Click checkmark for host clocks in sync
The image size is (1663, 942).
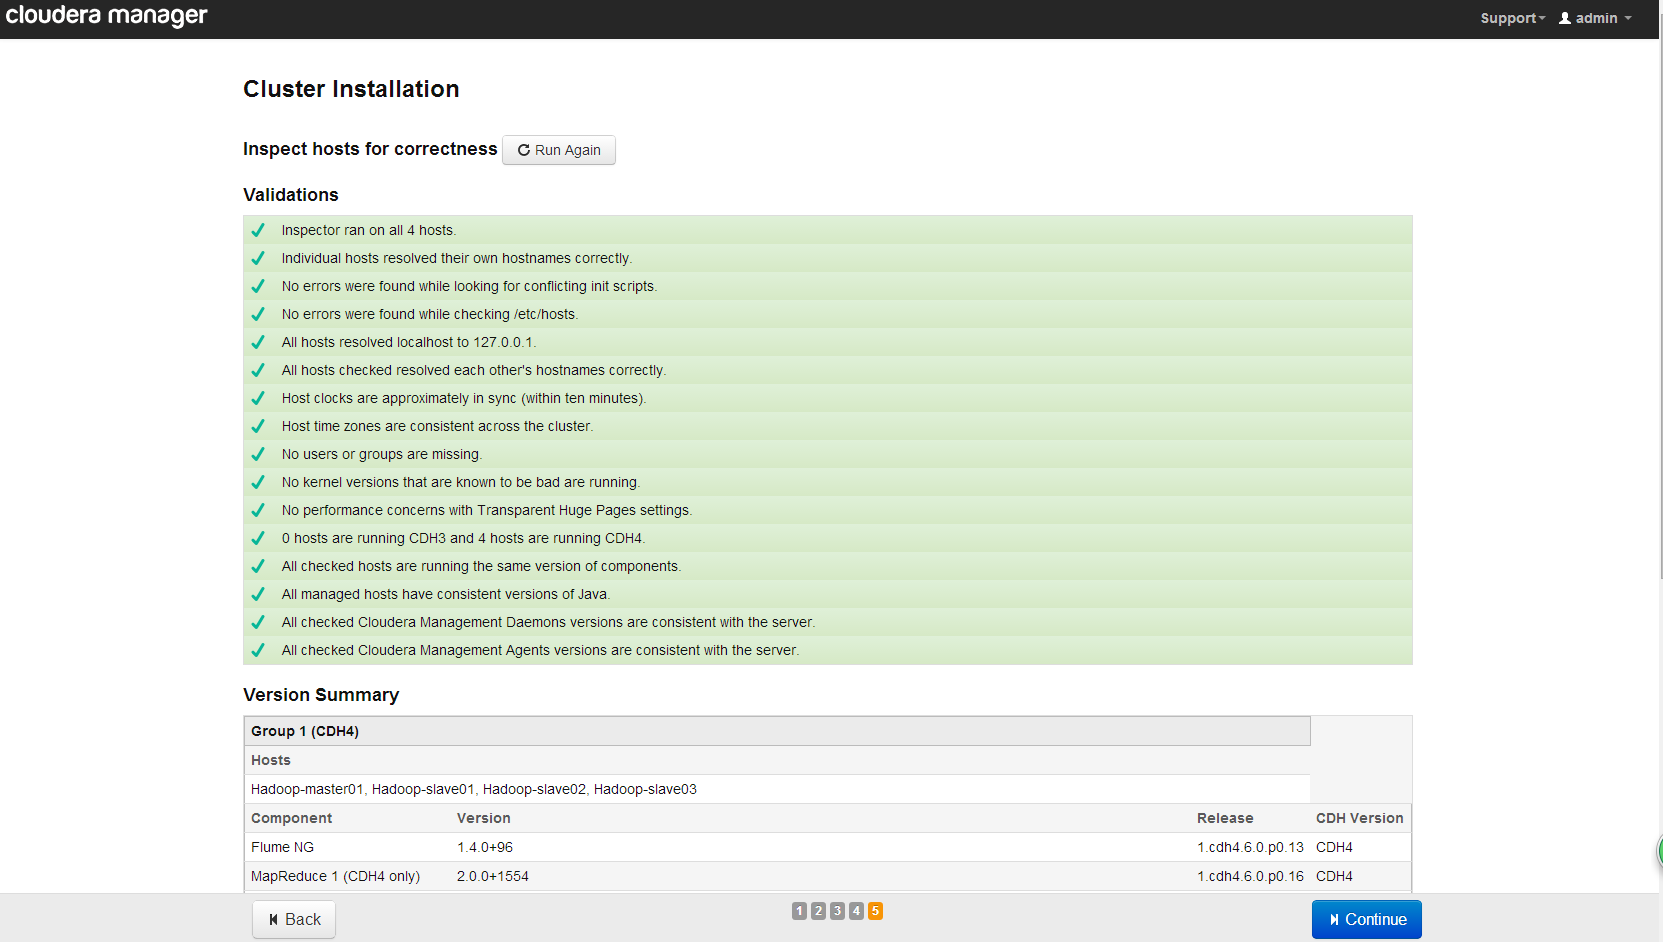pyautogui.click(x=258, y=398)
